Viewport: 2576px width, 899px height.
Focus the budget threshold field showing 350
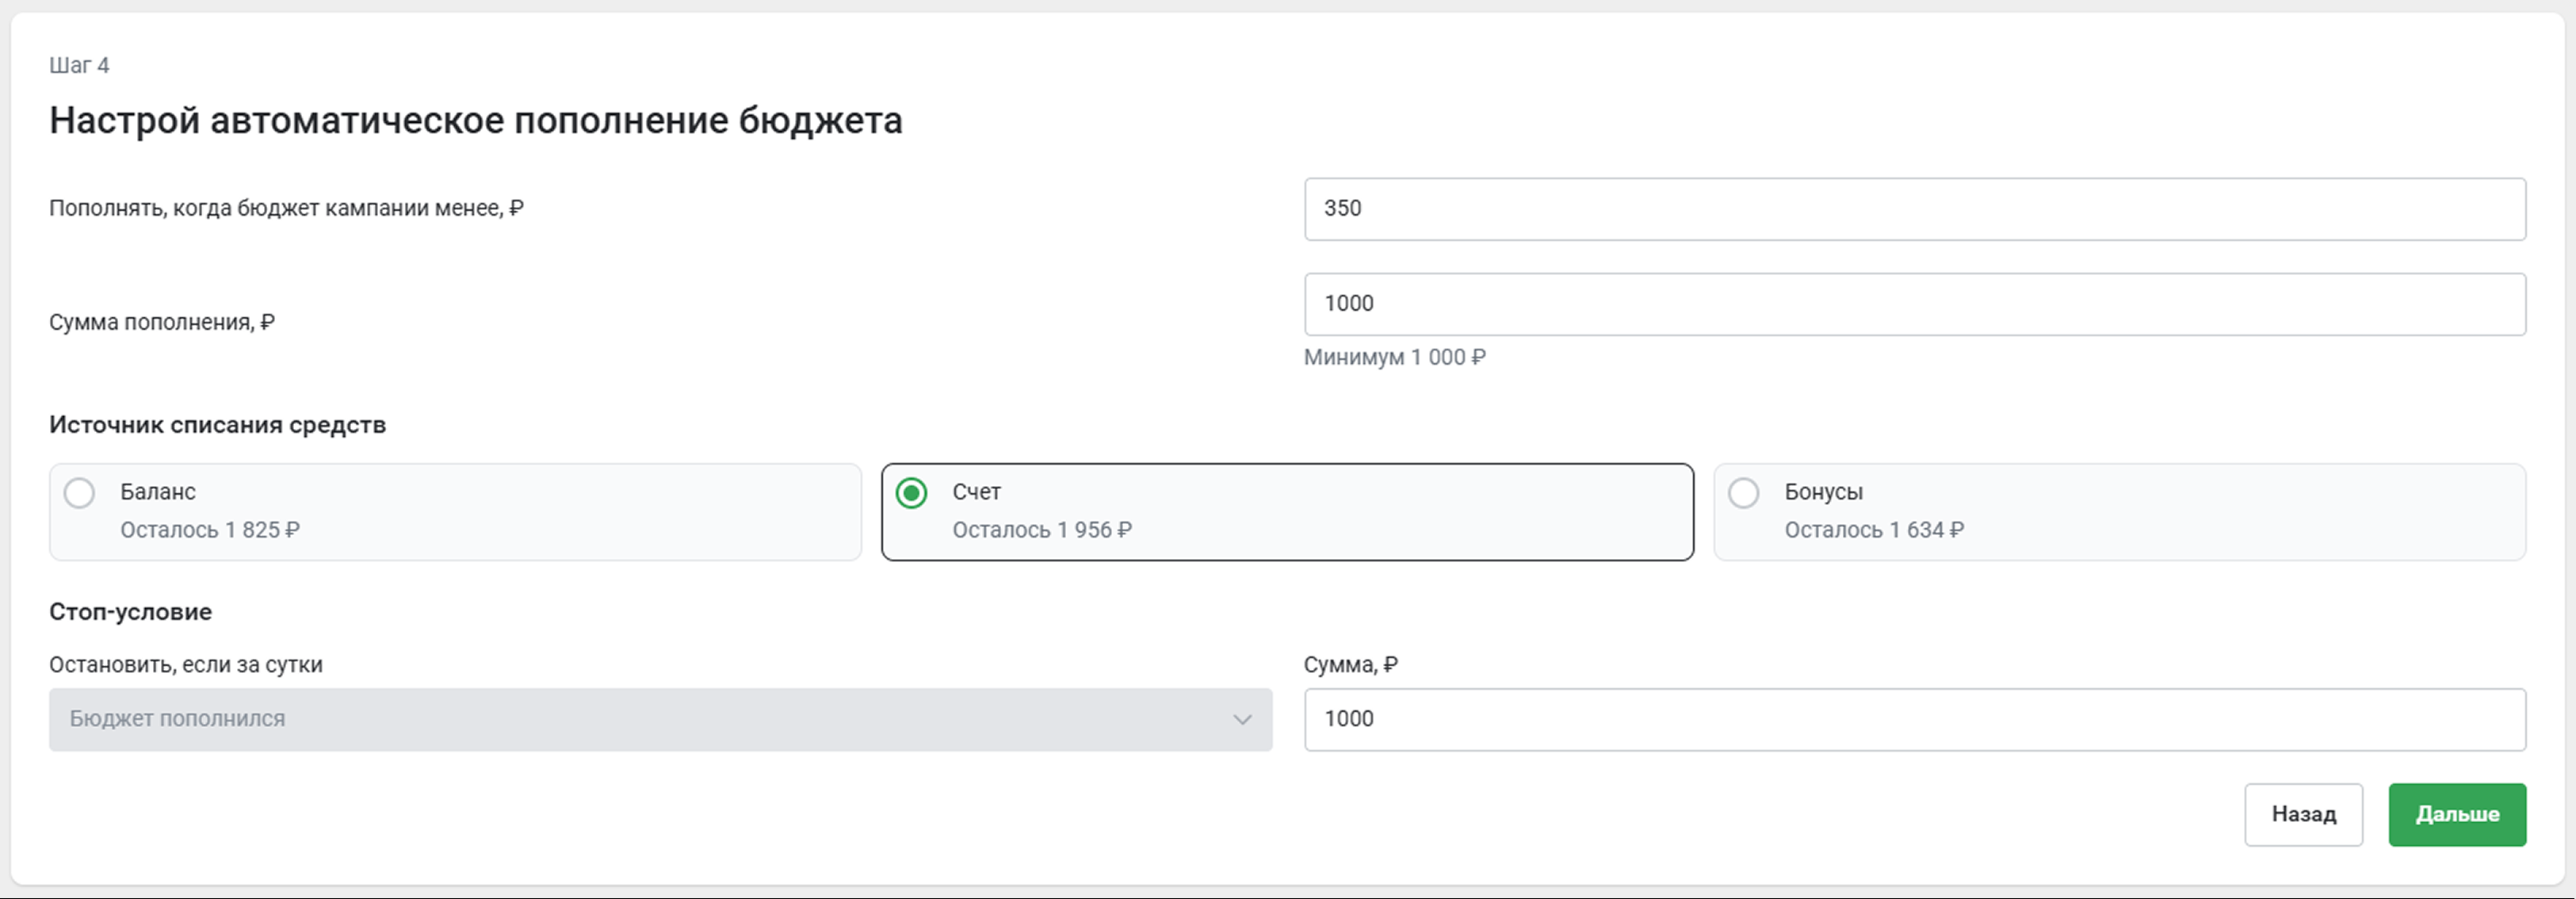pyautogui.click(x=1915, y=209)
